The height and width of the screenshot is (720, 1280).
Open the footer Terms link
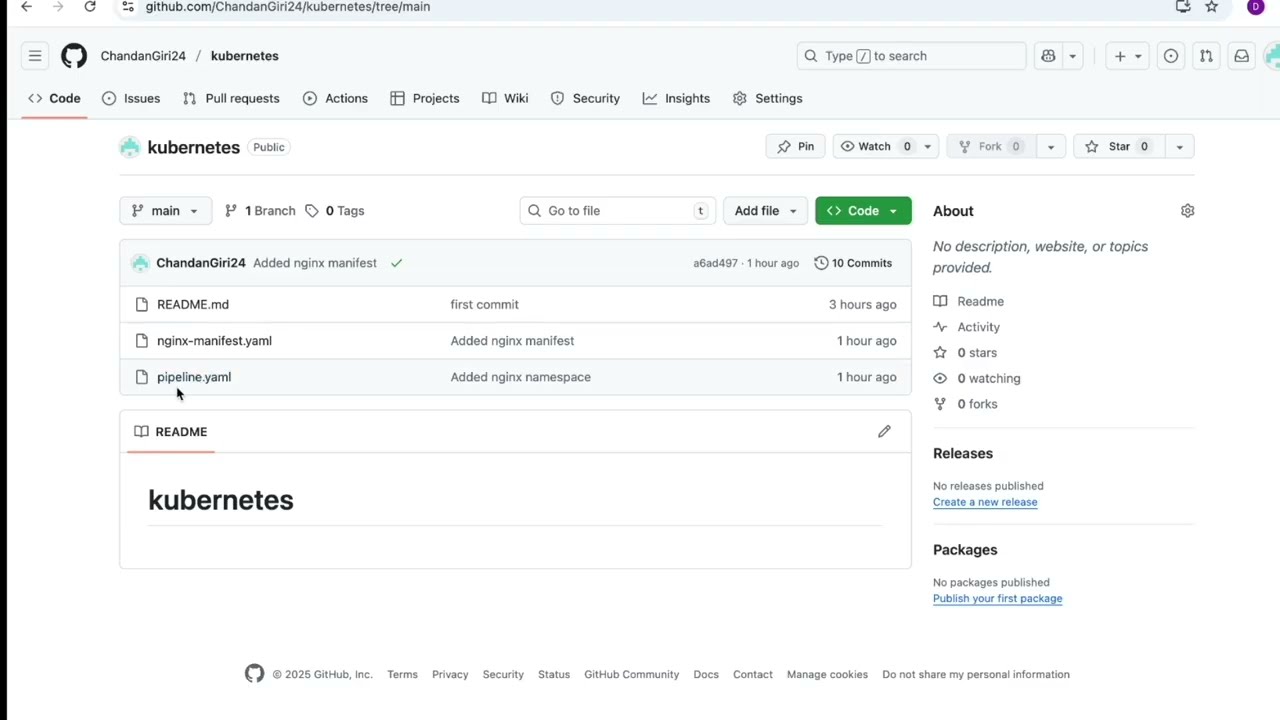(402, 675)
